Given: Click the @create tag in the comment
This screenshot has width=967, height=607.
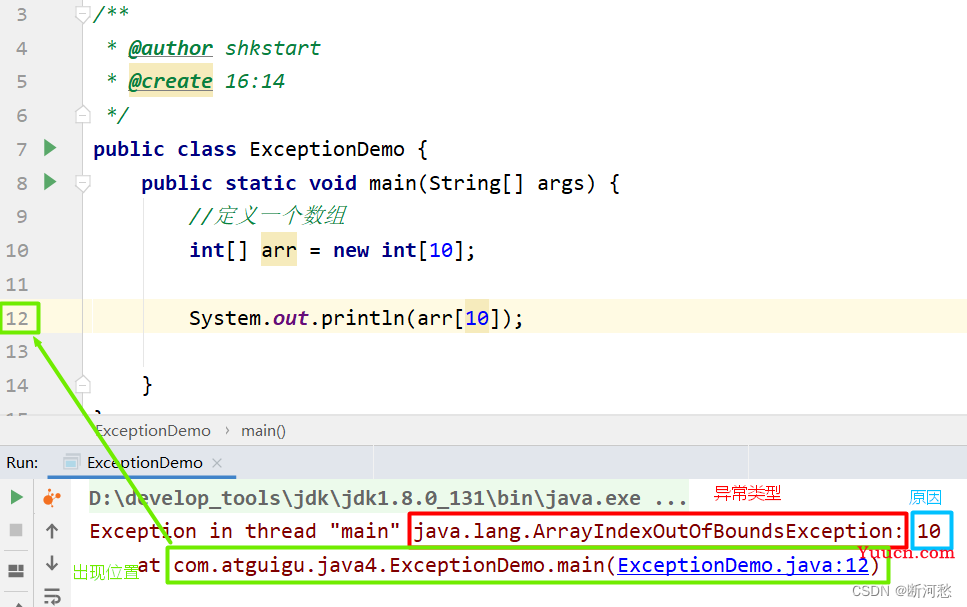Looking at the screenshot, I should tap(170, 81).
